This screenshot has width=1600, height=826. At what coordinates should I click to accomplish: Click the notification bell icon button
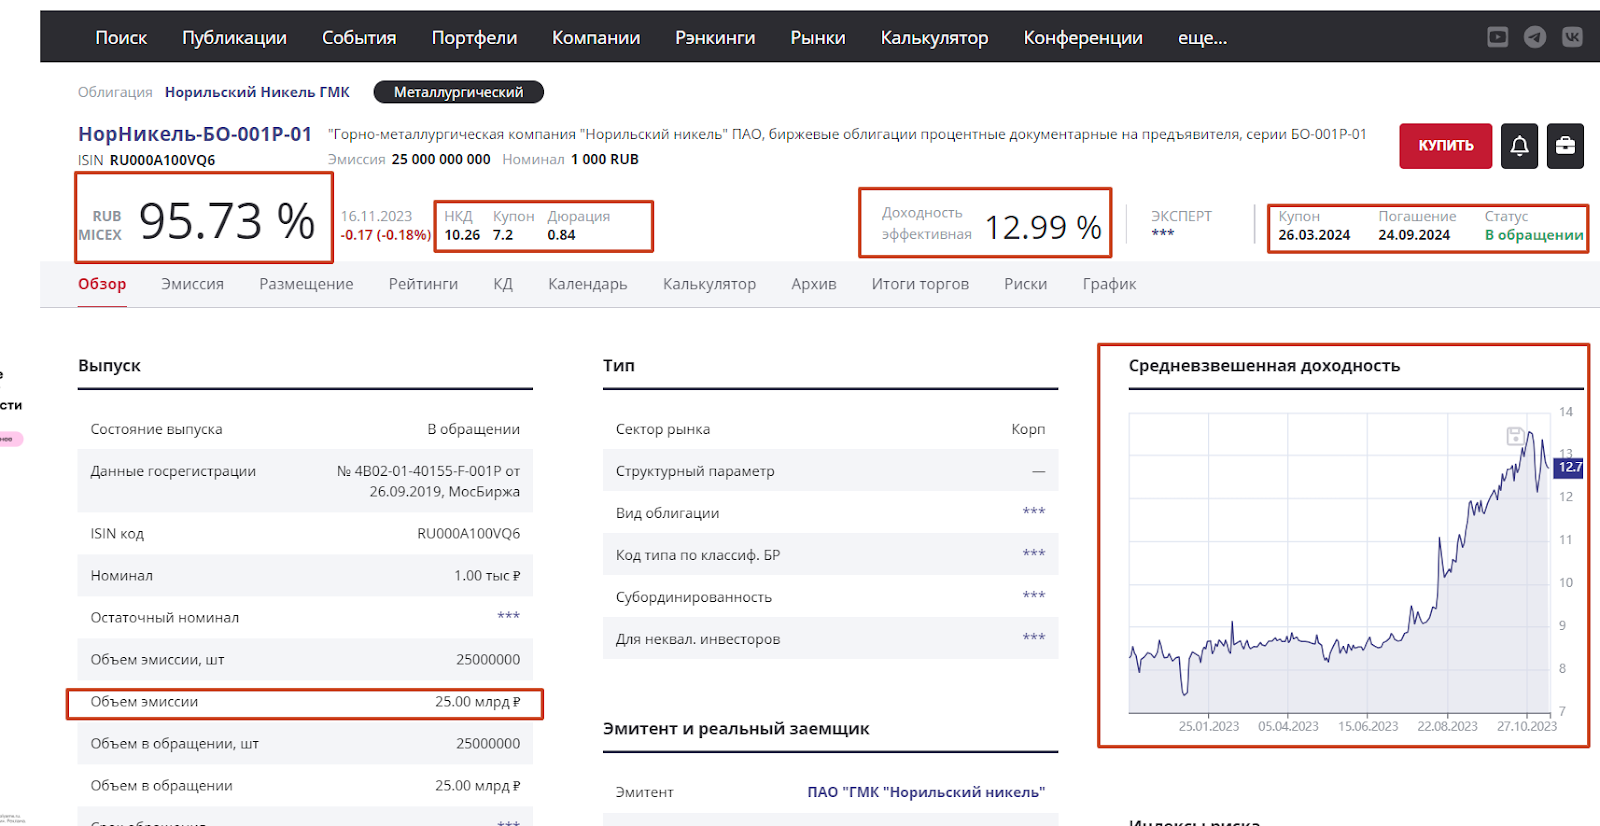tap(1519, 146)
